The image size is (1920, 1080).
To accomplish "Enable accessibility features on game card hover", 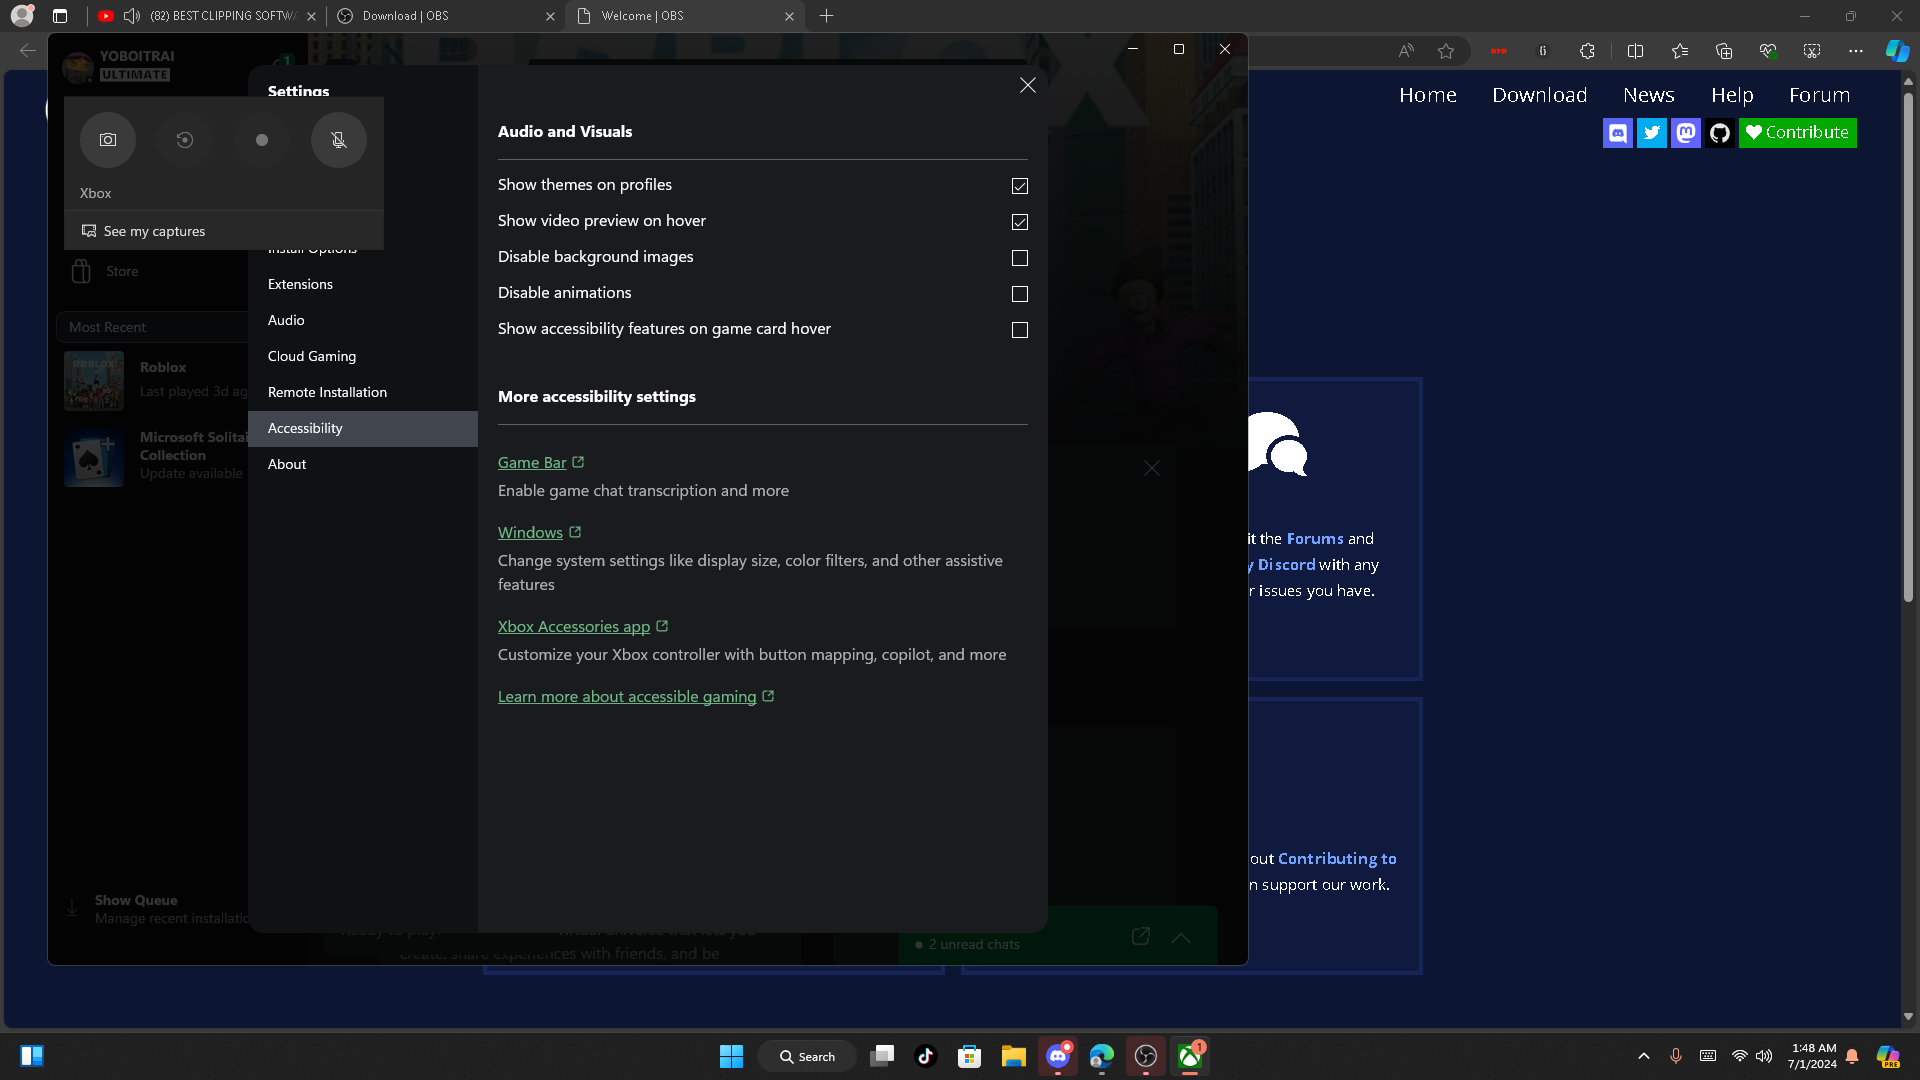I will pyautogui.click(x=1020, y=330).
